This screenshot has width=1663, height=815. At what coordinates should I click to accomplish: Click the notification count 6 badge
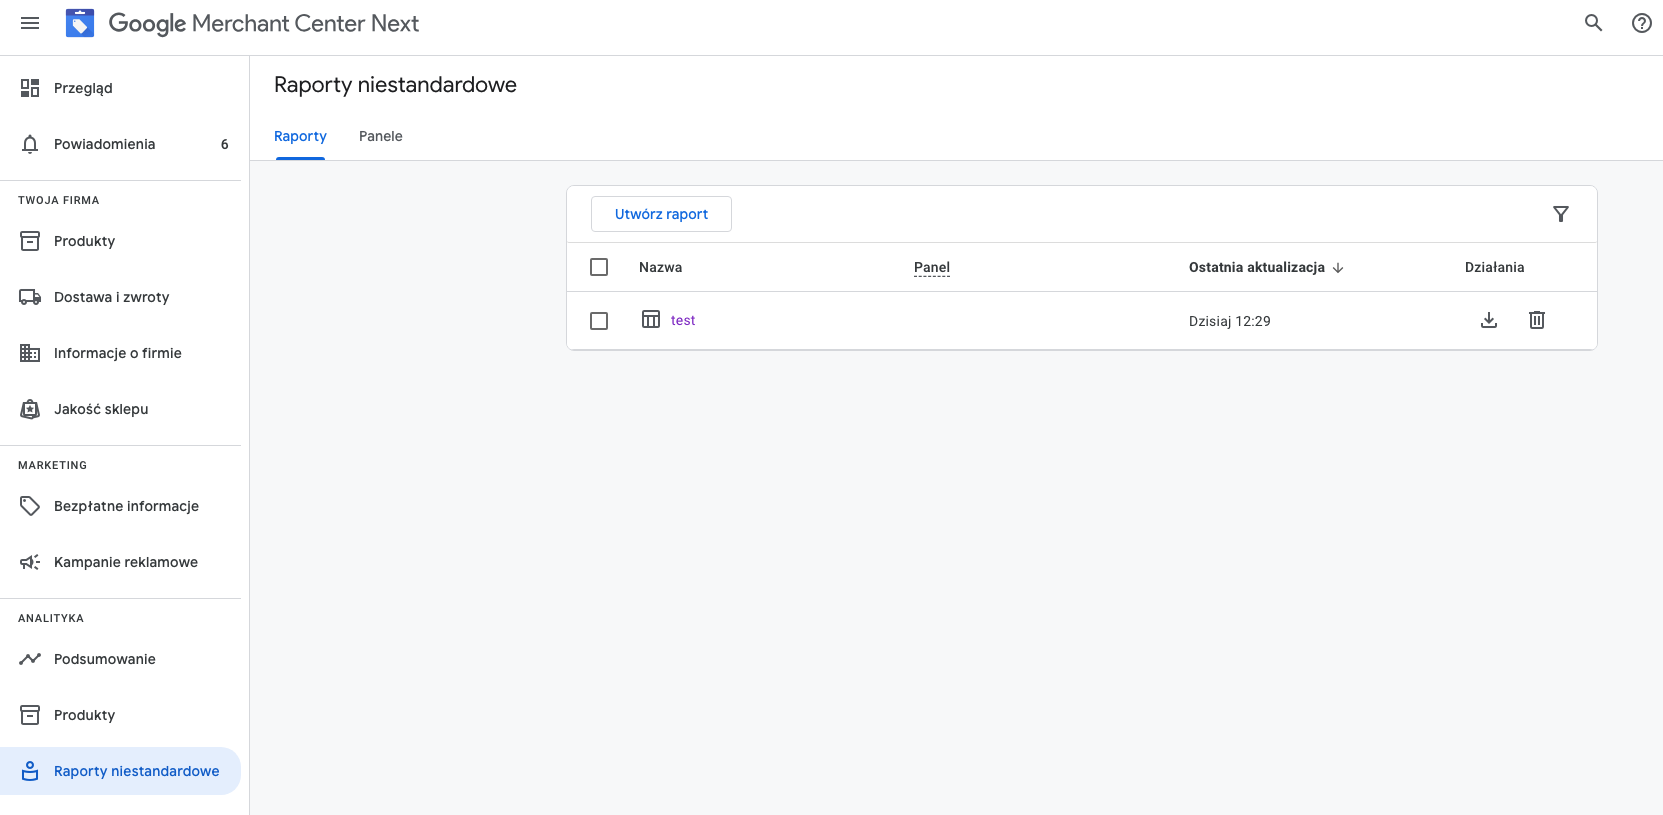tap(225, 144)
